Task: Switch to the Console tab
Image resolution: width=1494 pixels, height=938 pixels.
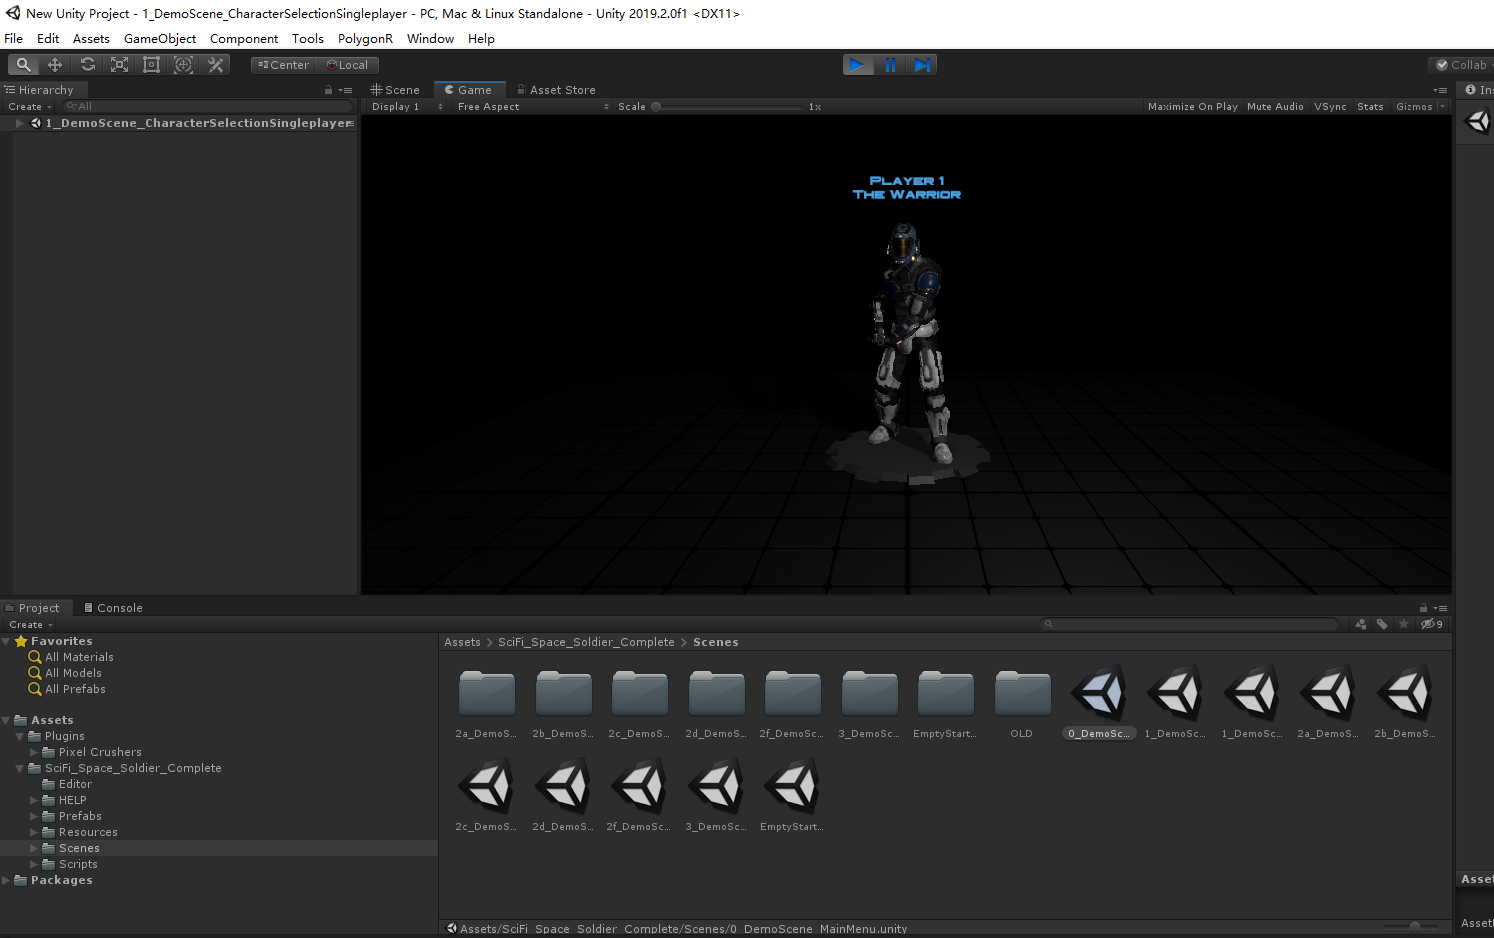Action: pyautogui.click(x=113, y=608)
